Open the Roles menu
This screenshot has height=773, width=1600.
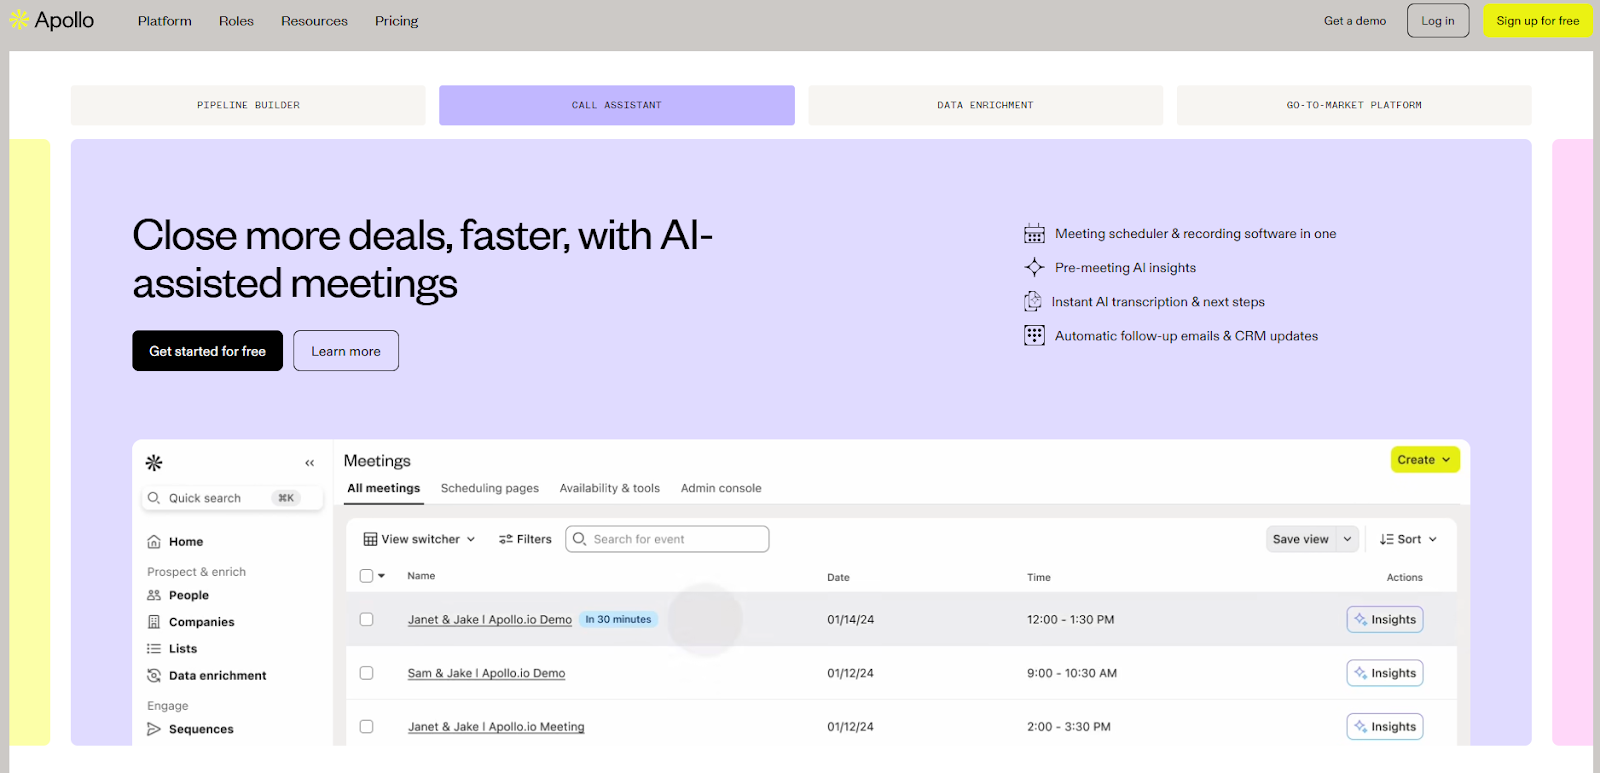point(236,21)
